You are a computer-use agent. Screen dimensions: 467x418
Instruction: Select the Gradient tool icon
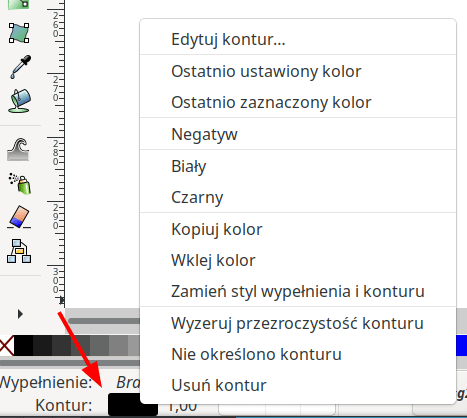tap(19, 5)
